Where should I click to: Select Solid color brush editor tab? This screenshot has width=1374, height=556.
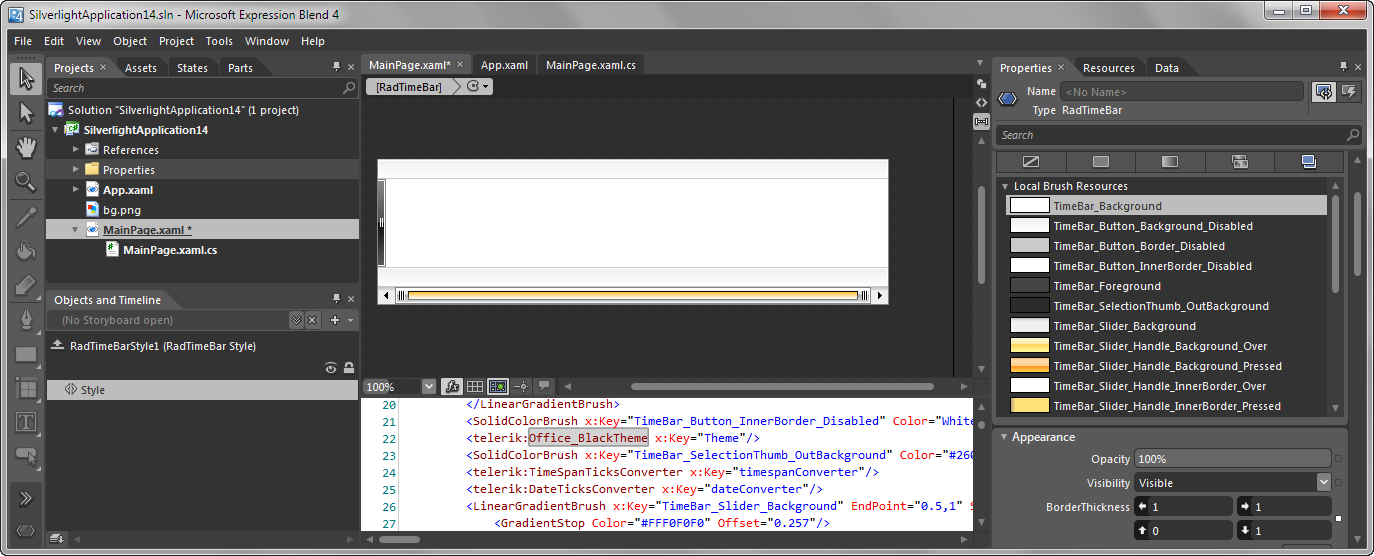pyautogui.click(x=1101, y=161)
